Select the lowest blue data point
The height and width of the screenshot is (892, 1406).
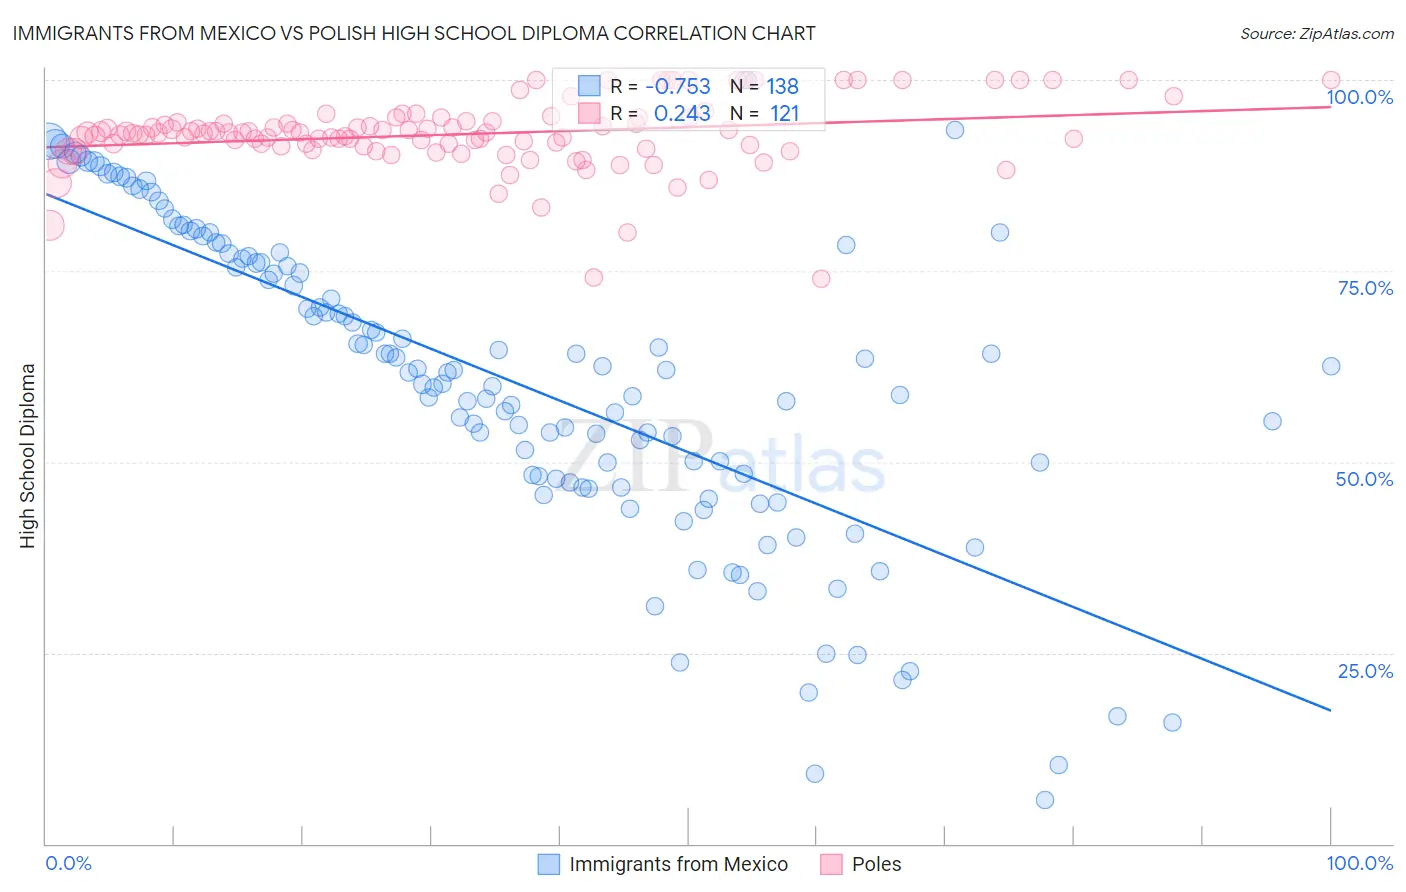coord(1045,800)
